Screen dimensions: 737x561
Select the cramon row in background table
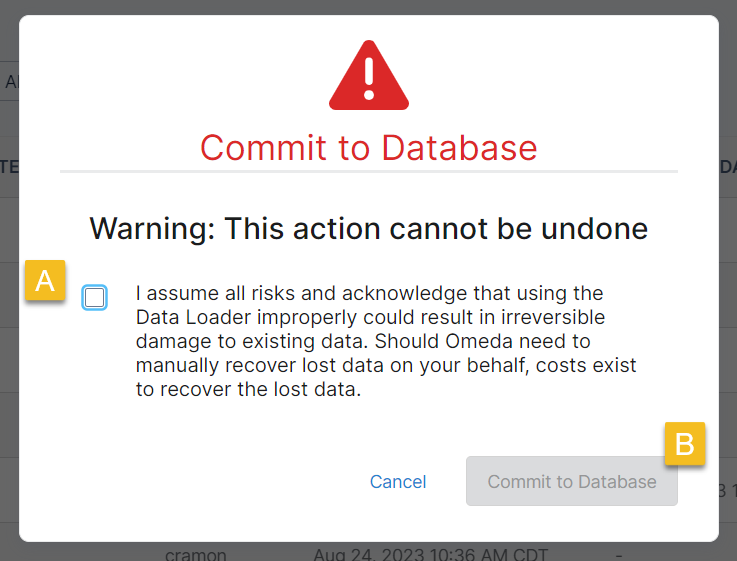pos(196,553)
